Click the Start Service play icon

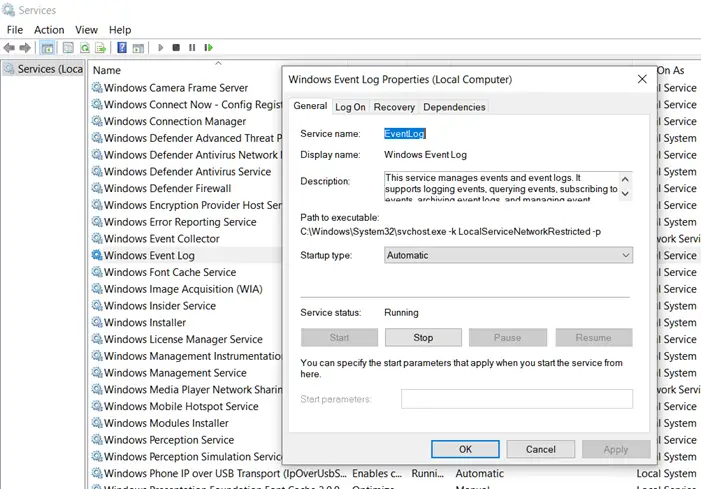(x=160, y=47)
